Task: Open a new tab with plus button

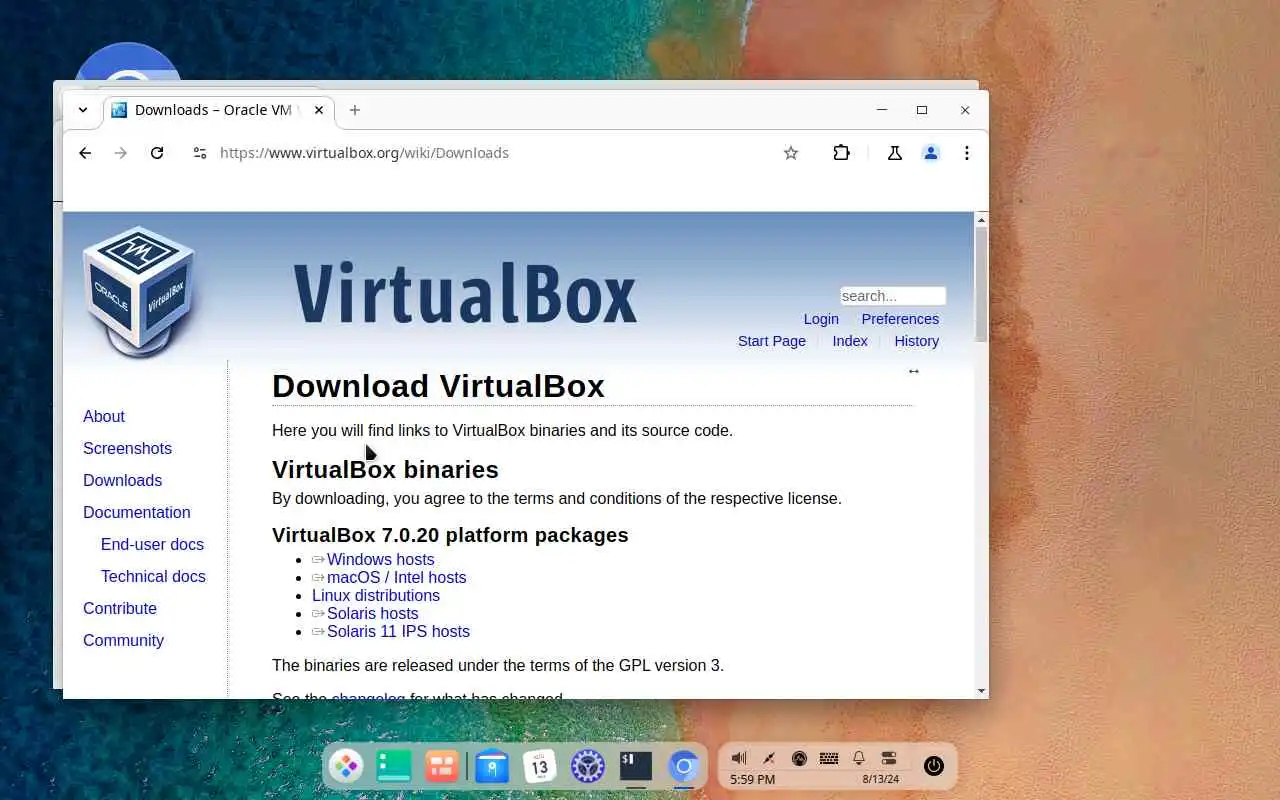Action: pos(355,110)
